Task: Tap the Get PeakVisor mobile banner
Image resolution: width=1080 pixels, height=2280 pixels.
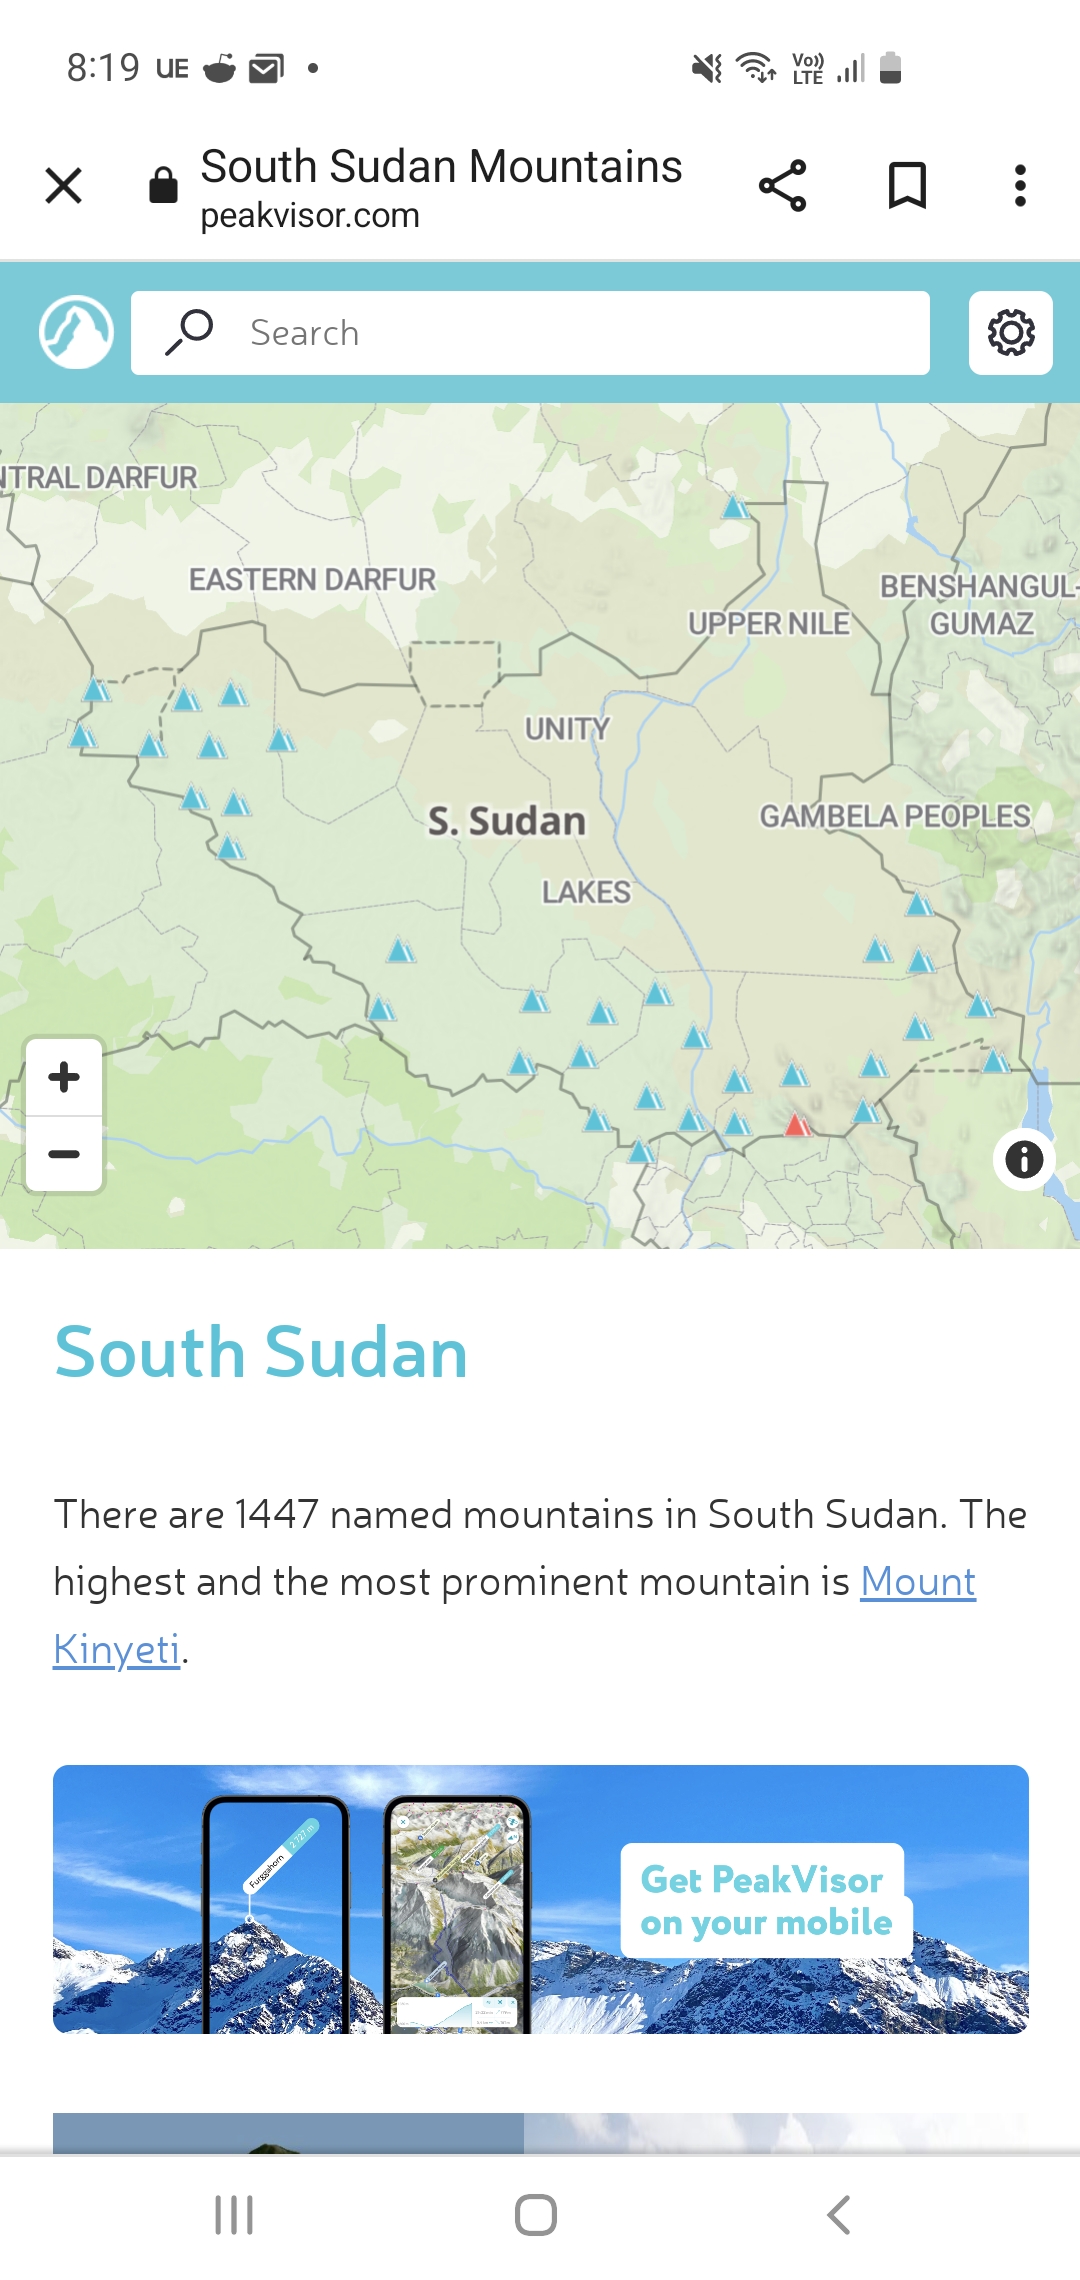Action: [x=540, y=1899]
